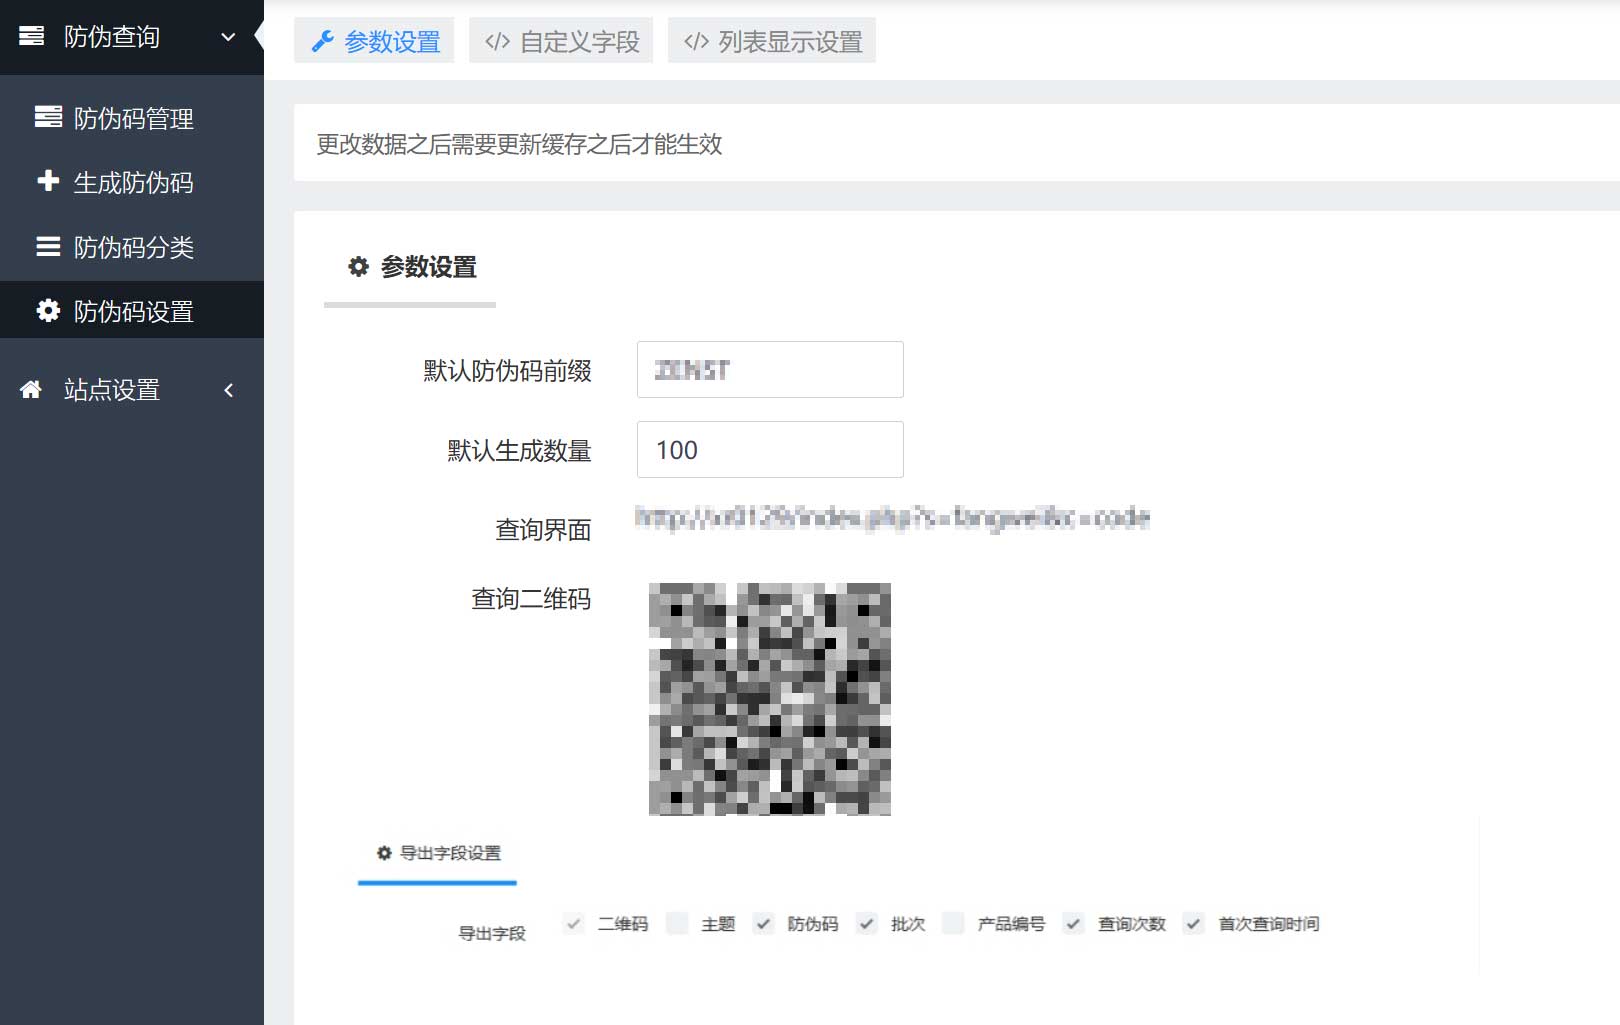Click the 防伪查询 list icon
The height and width of the screenshot is (1025, 1620).
[32, 36]
